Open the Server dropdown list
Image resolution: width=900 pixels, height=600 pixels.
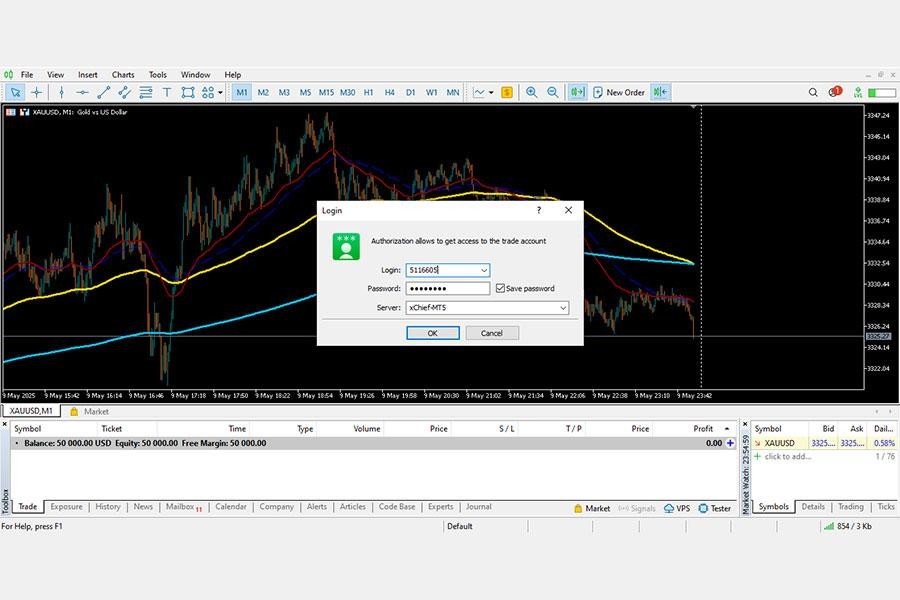(x=563, y=308)
